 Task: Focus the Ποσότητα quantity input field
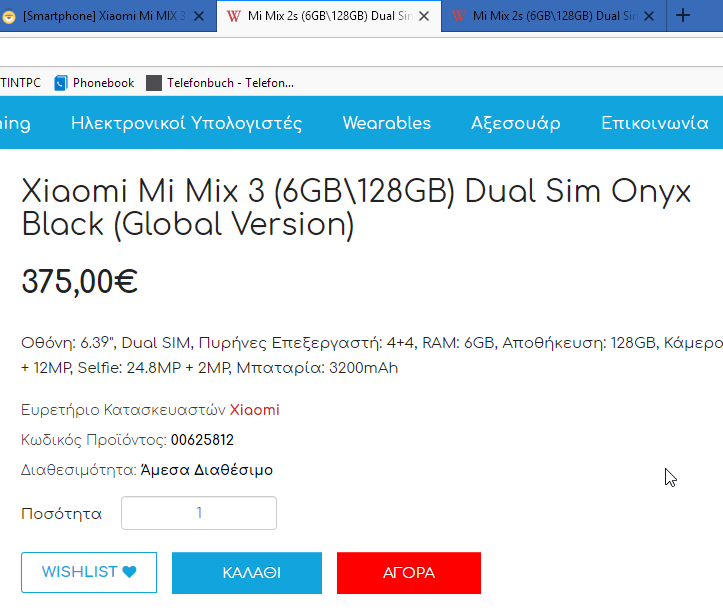[199, 513]
